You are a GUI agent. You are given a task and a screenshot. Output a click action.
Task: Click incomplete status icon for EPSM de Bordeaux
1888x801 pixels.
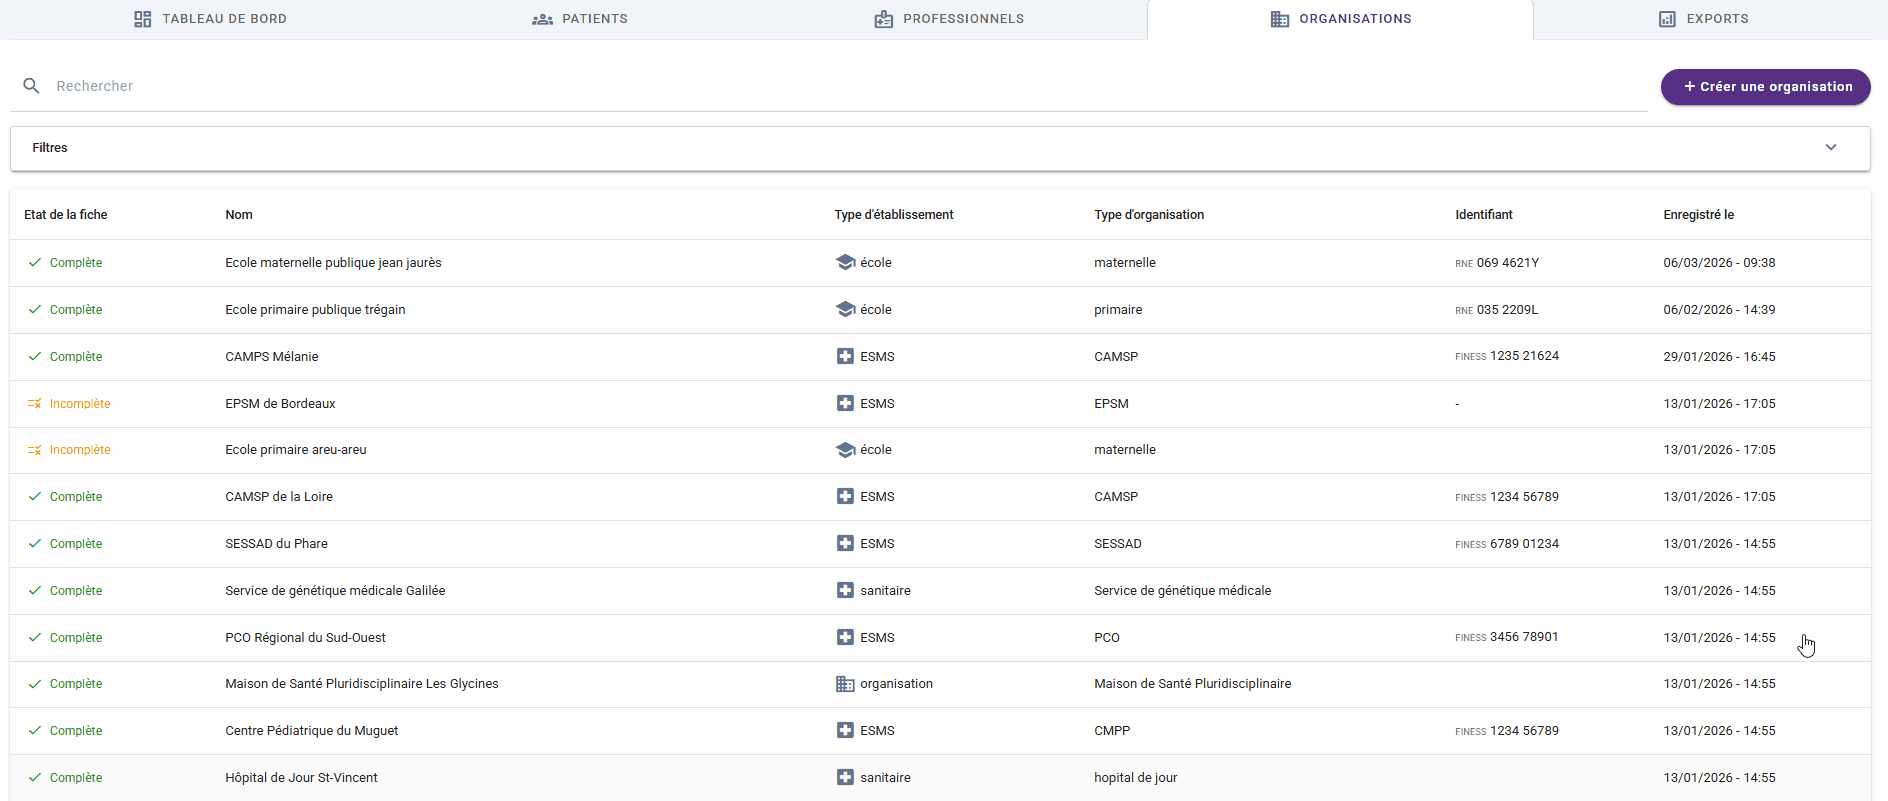tap(34, 404)
